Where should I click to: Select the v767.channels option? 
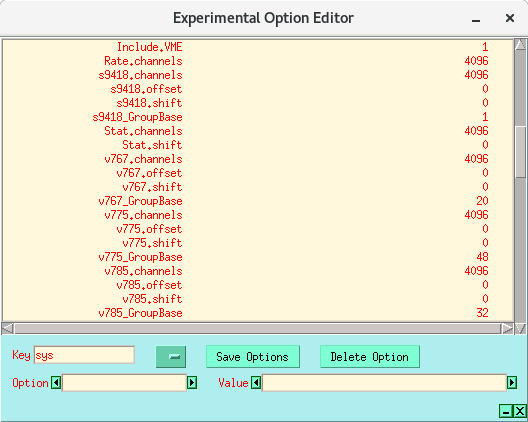[x=143, y=159]
